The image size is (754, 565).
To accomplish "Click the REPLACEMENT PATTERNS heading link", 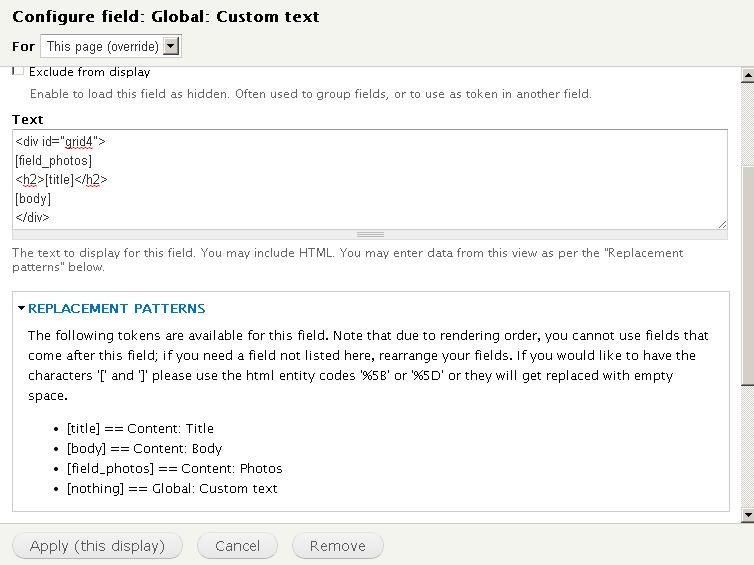I will pyautogui.click(x=116, y=308).
